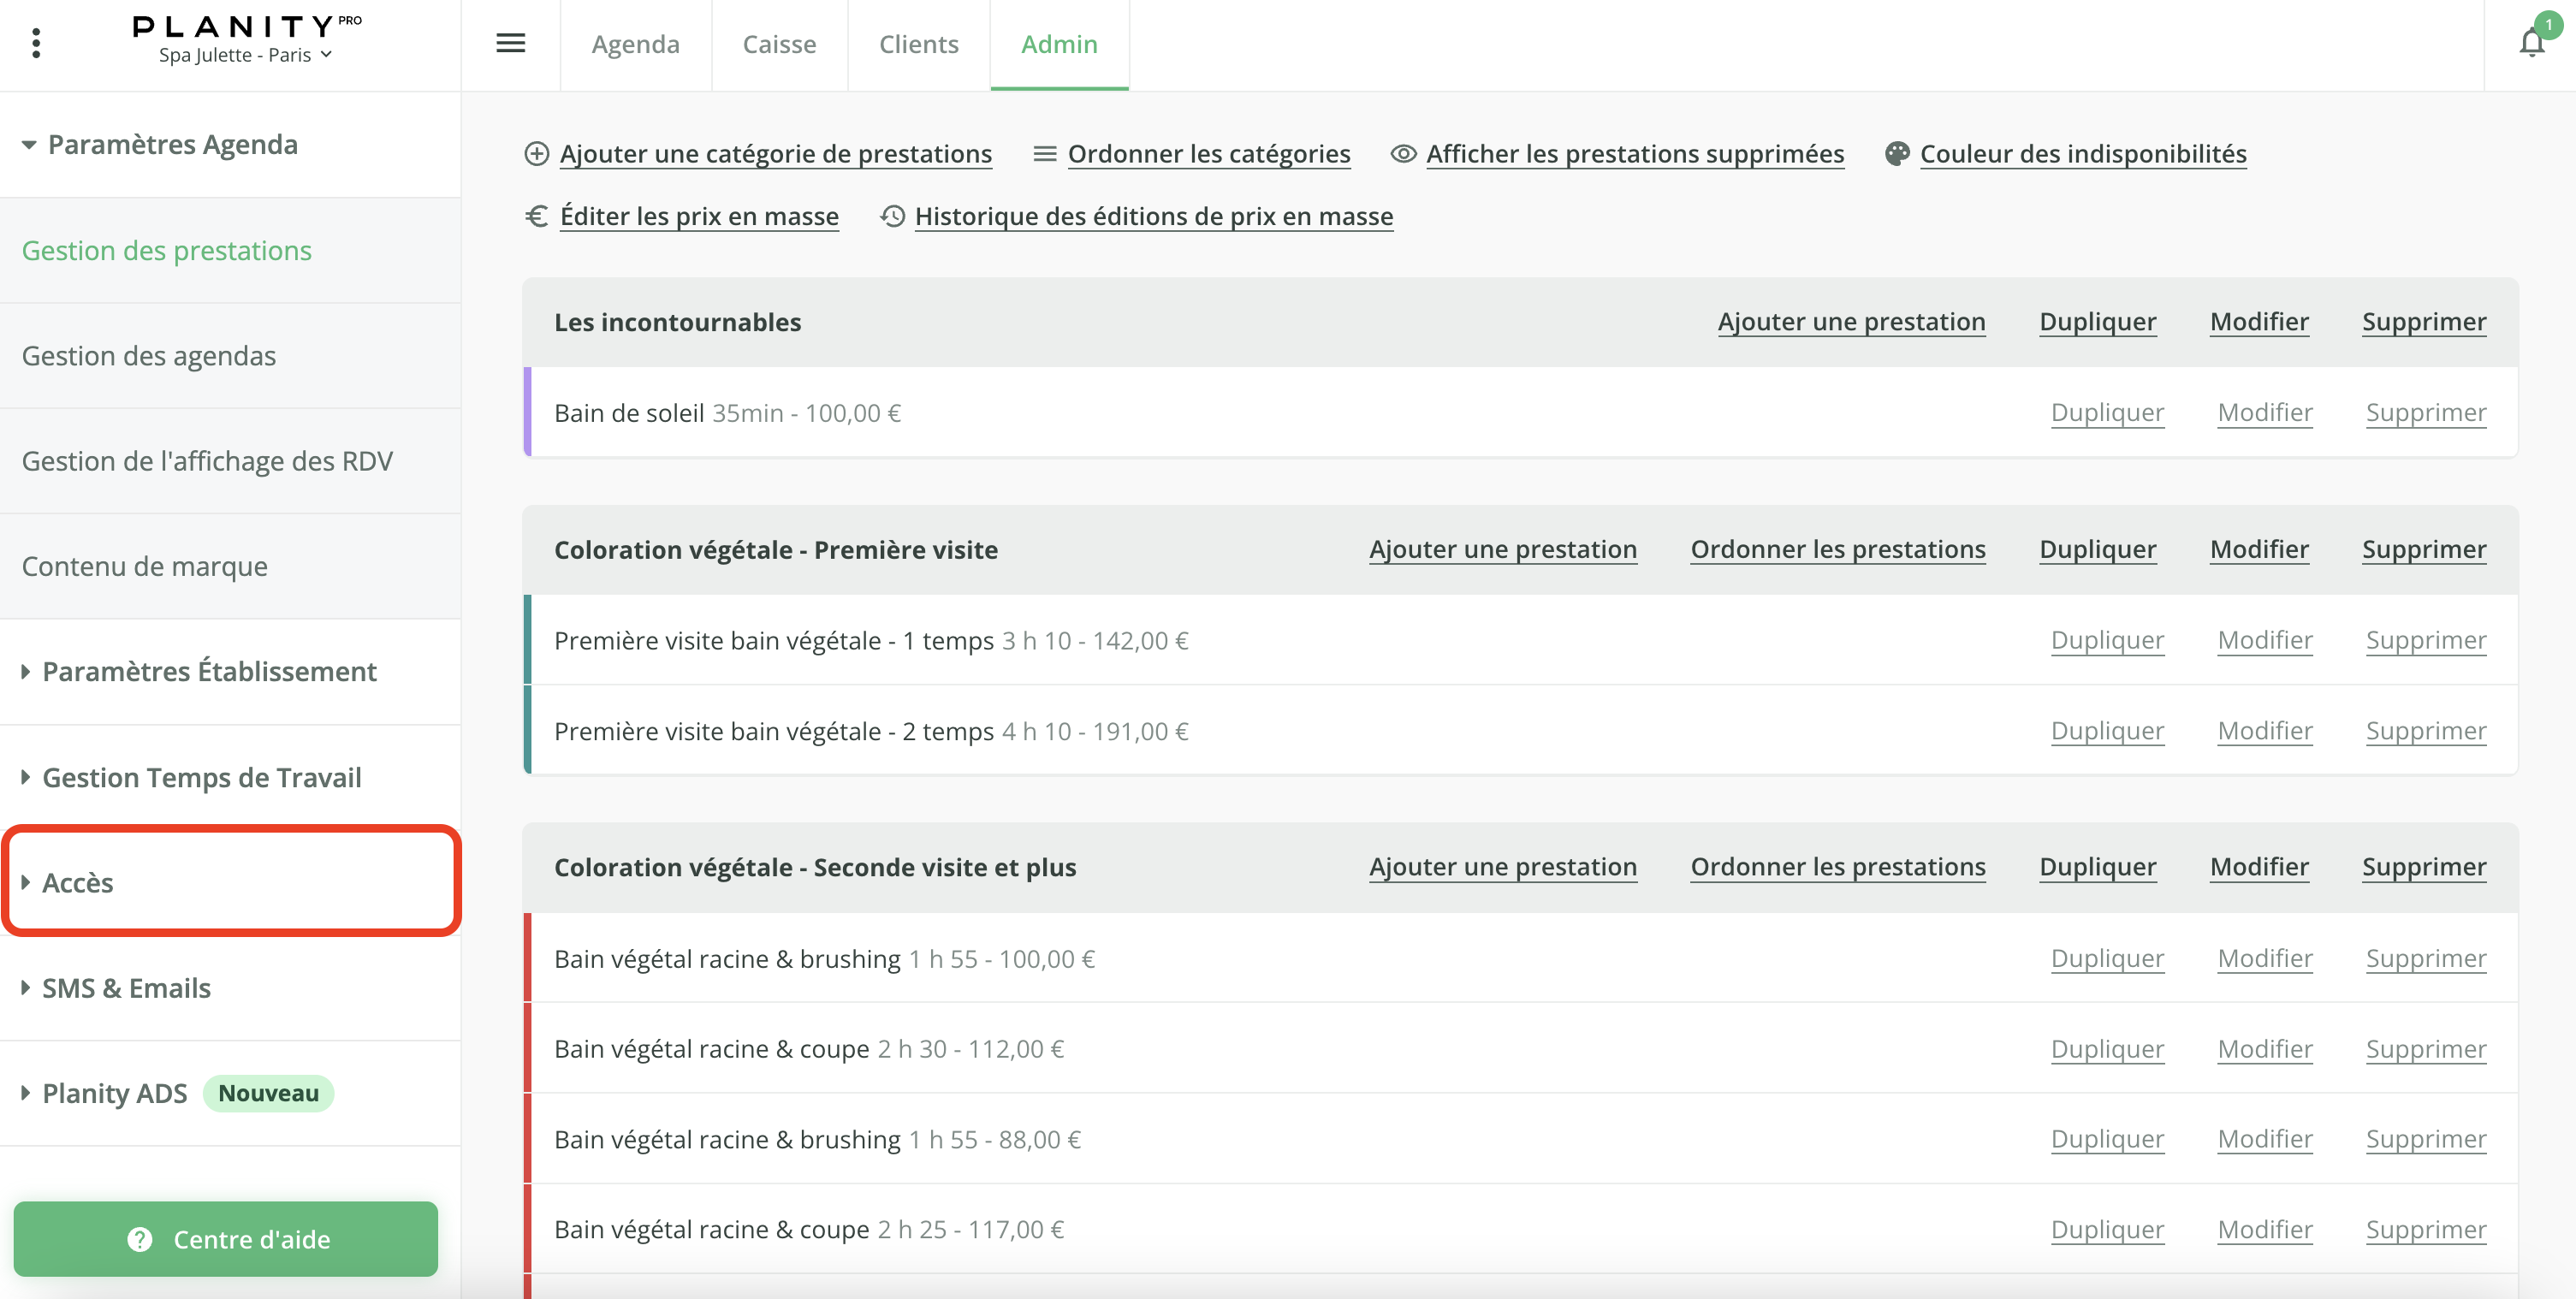Screen dimensions: 2576x1299
Task: Switch to the Caisse tab
Action: 779,44
